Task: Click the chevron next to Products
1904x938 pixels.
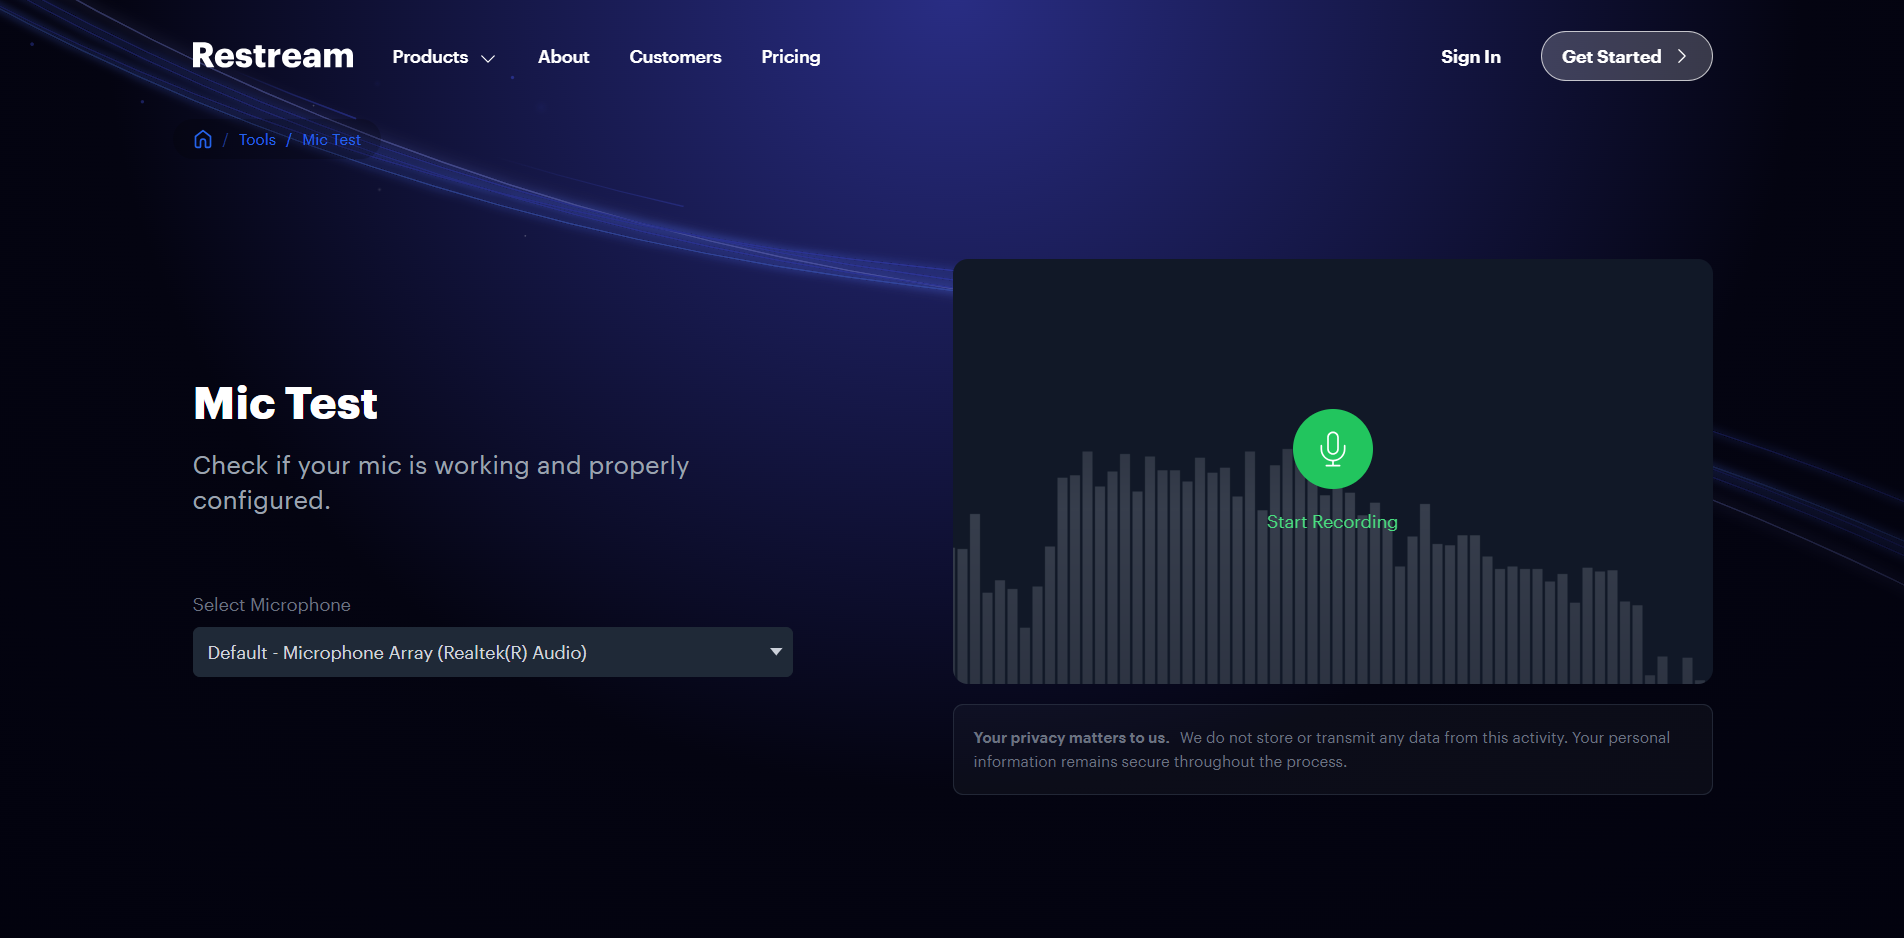Action: coord(489,58)
